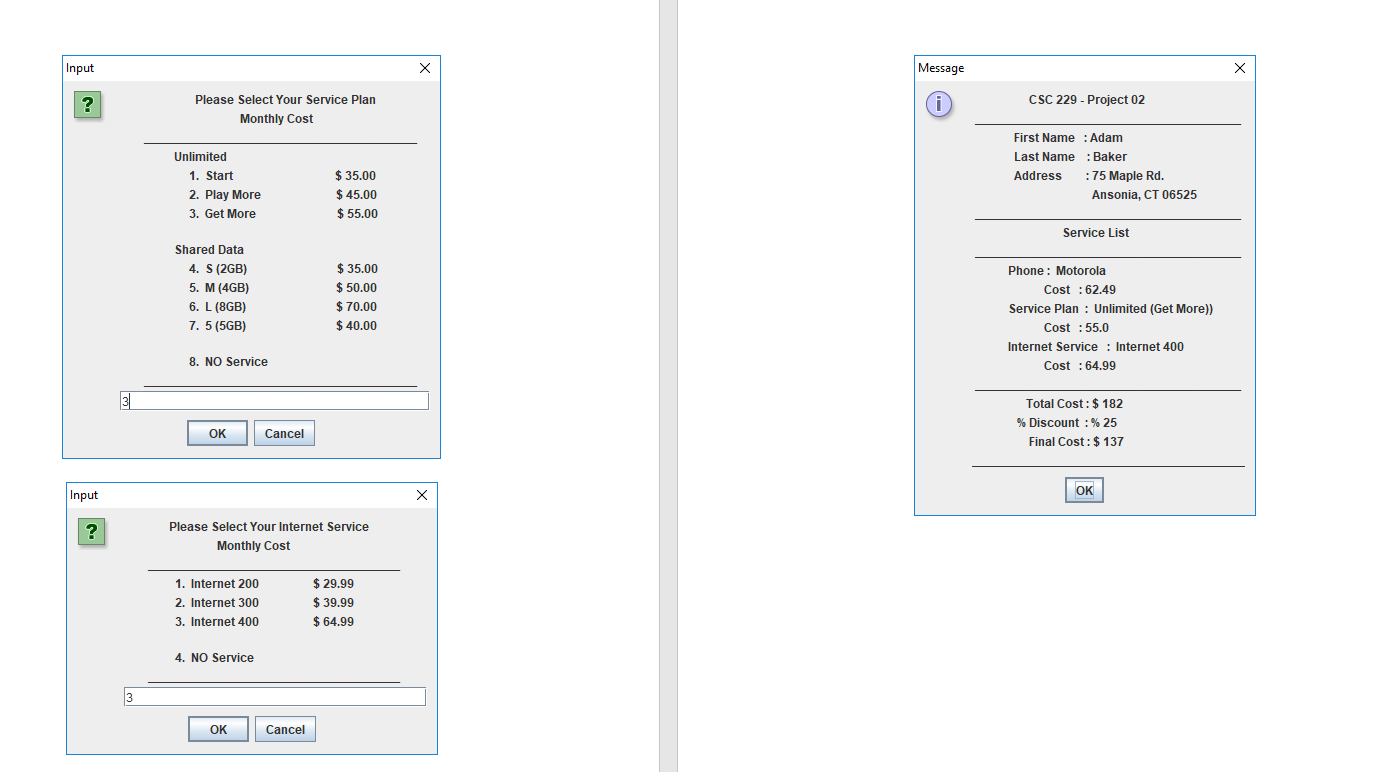Click the '$ 70.00' price text
The image size is (1384, 772).
tap(356, 307)
